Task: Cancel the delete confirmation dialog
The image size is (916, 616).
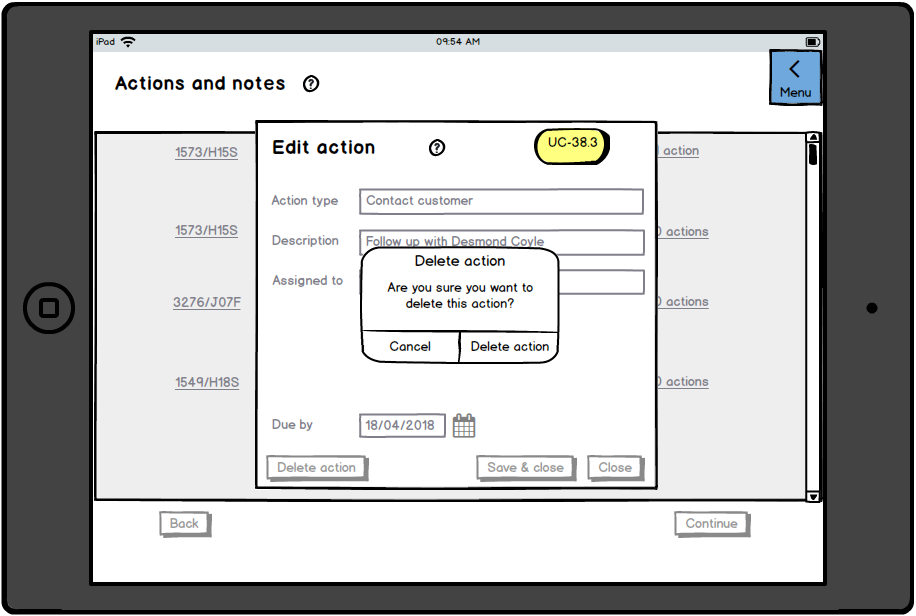Action: pos(410,347)
